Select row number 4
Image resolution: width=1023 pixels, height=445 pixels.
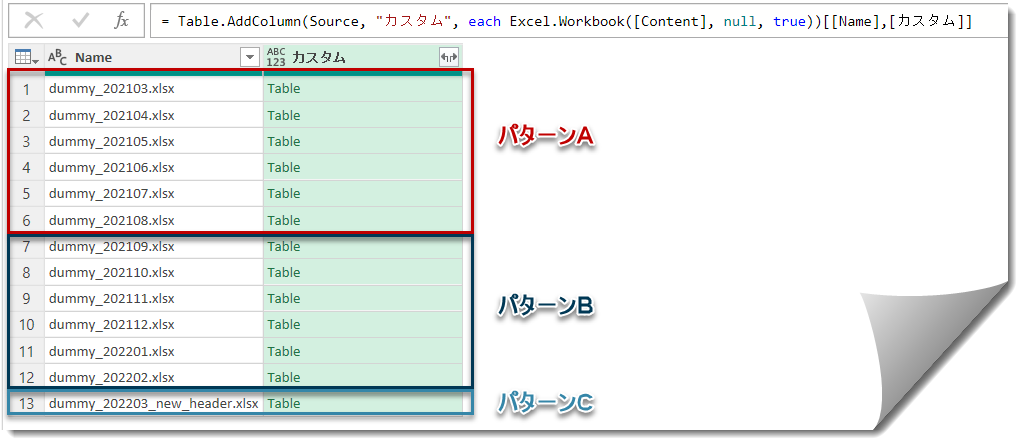[x=27, y=168]
